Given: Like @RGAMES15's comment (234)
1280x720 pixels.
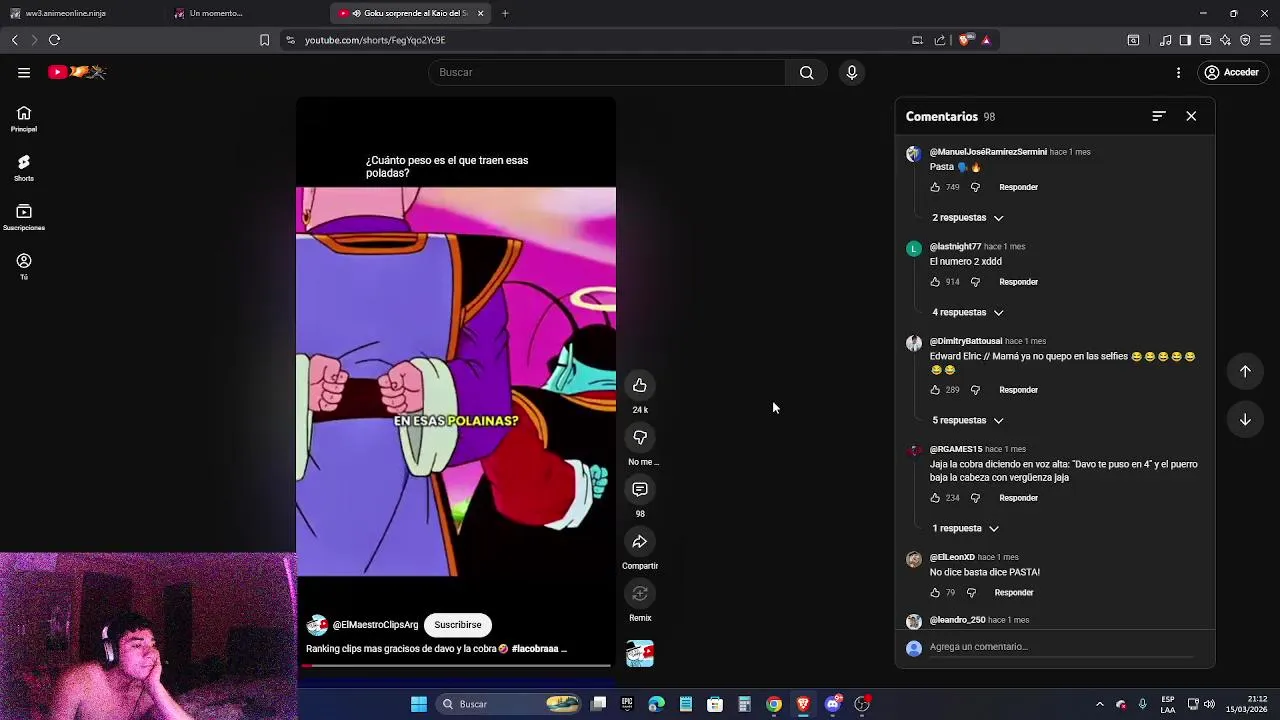Looking at the screenshot, I should (x=935, y=499).
